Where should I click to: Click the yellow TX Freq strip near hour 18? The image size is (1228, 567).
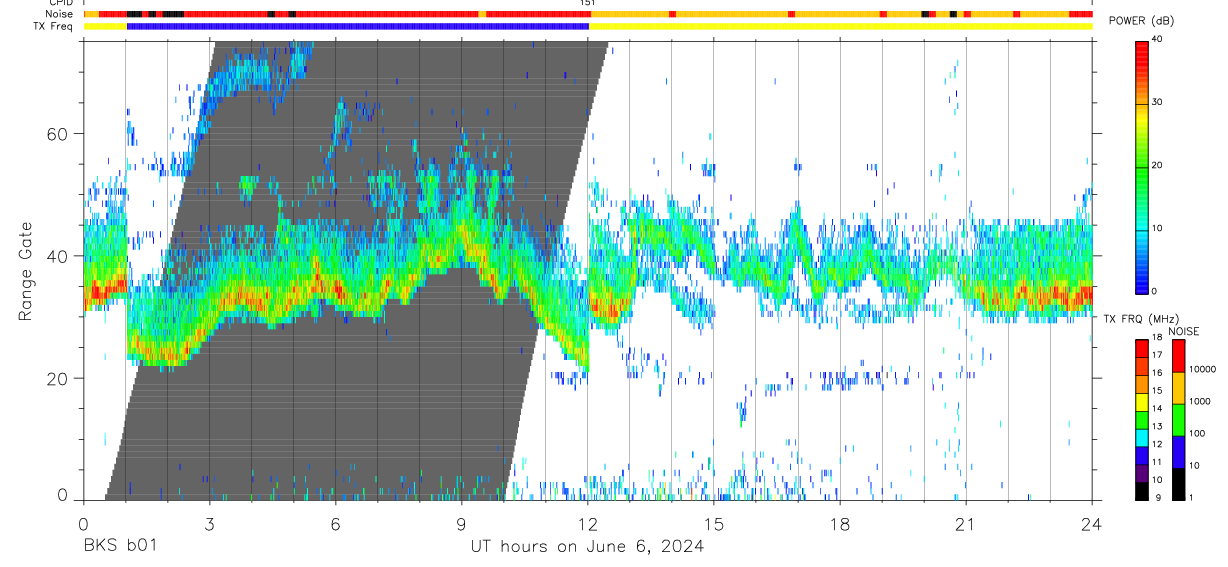coord(840,26)
